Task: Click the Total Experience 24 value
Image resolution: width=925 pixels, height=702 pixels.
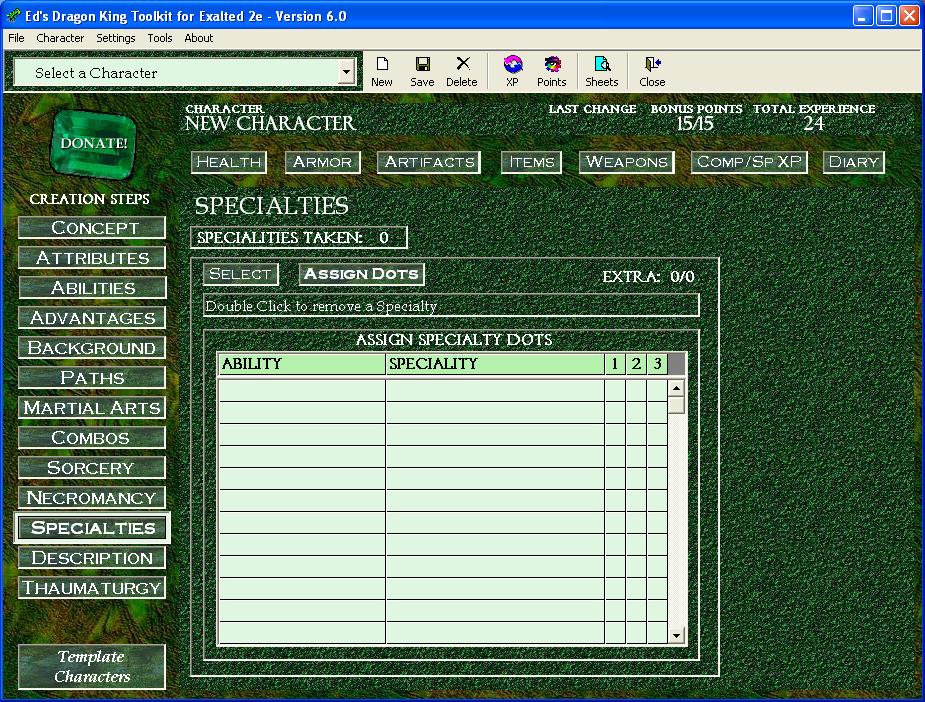Action: [x=814, y=124]
